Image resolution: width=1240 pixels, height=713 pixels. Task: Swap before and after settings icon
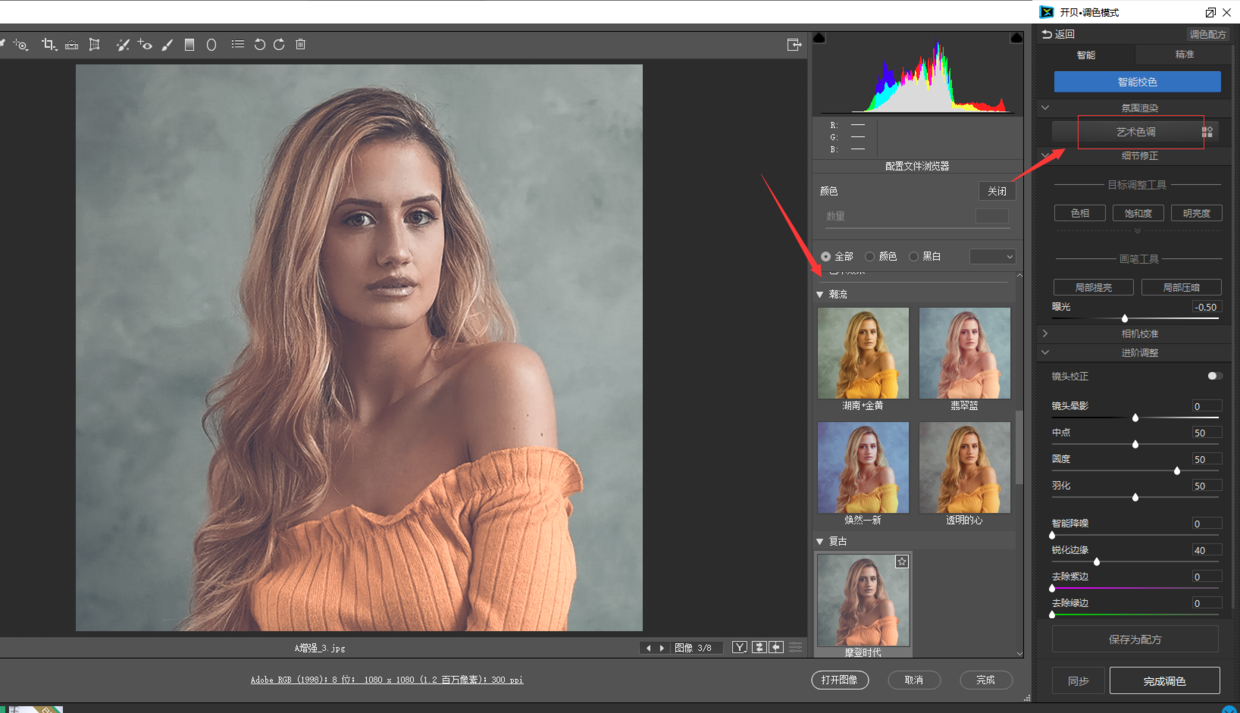click(759, 648)
